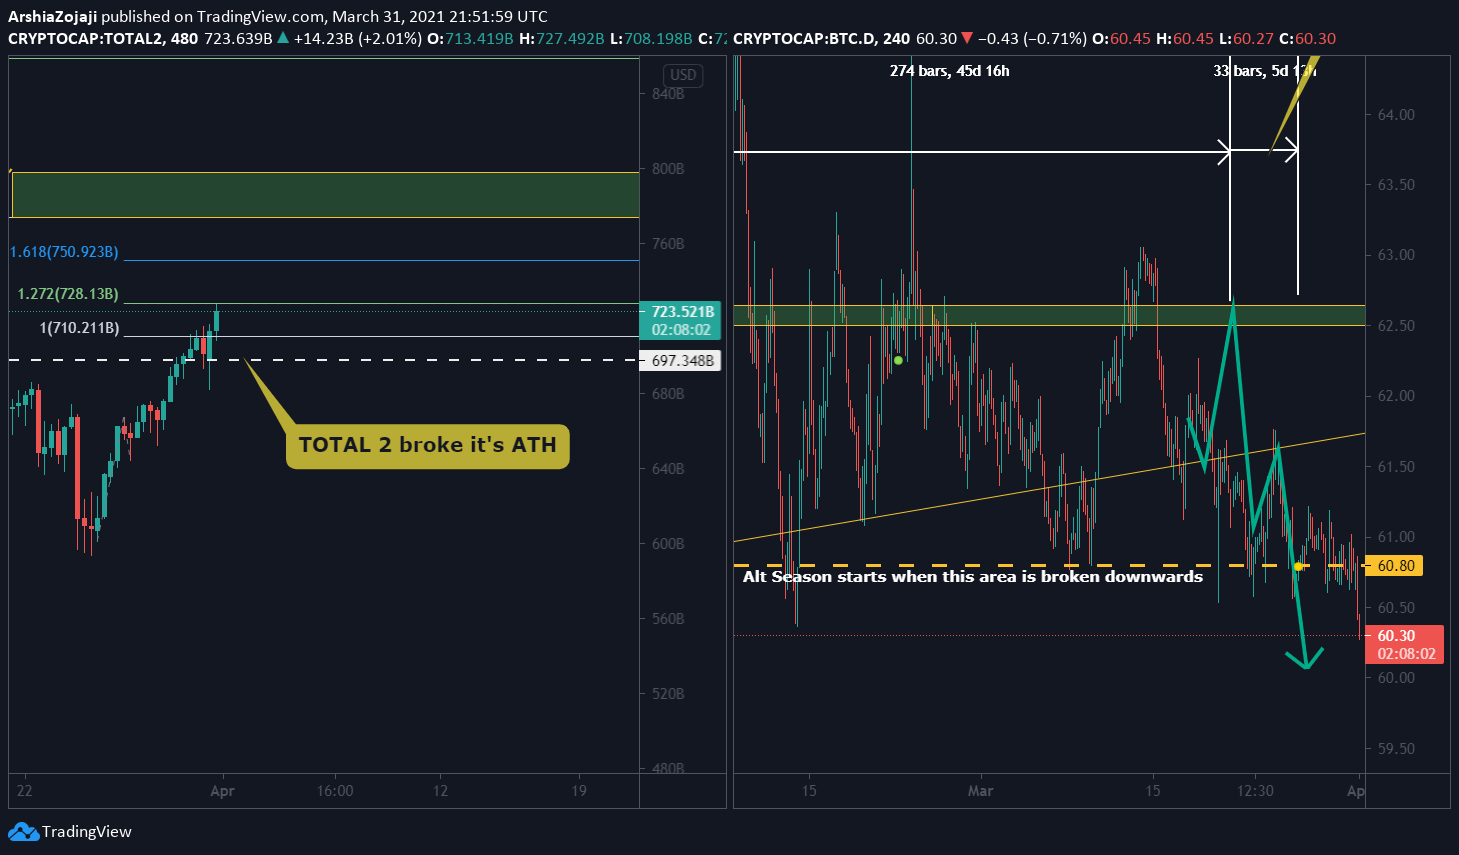This screenshot has height=855, width=1459.
Task: Click the O:713.419B open value
Action: point(469,38)
